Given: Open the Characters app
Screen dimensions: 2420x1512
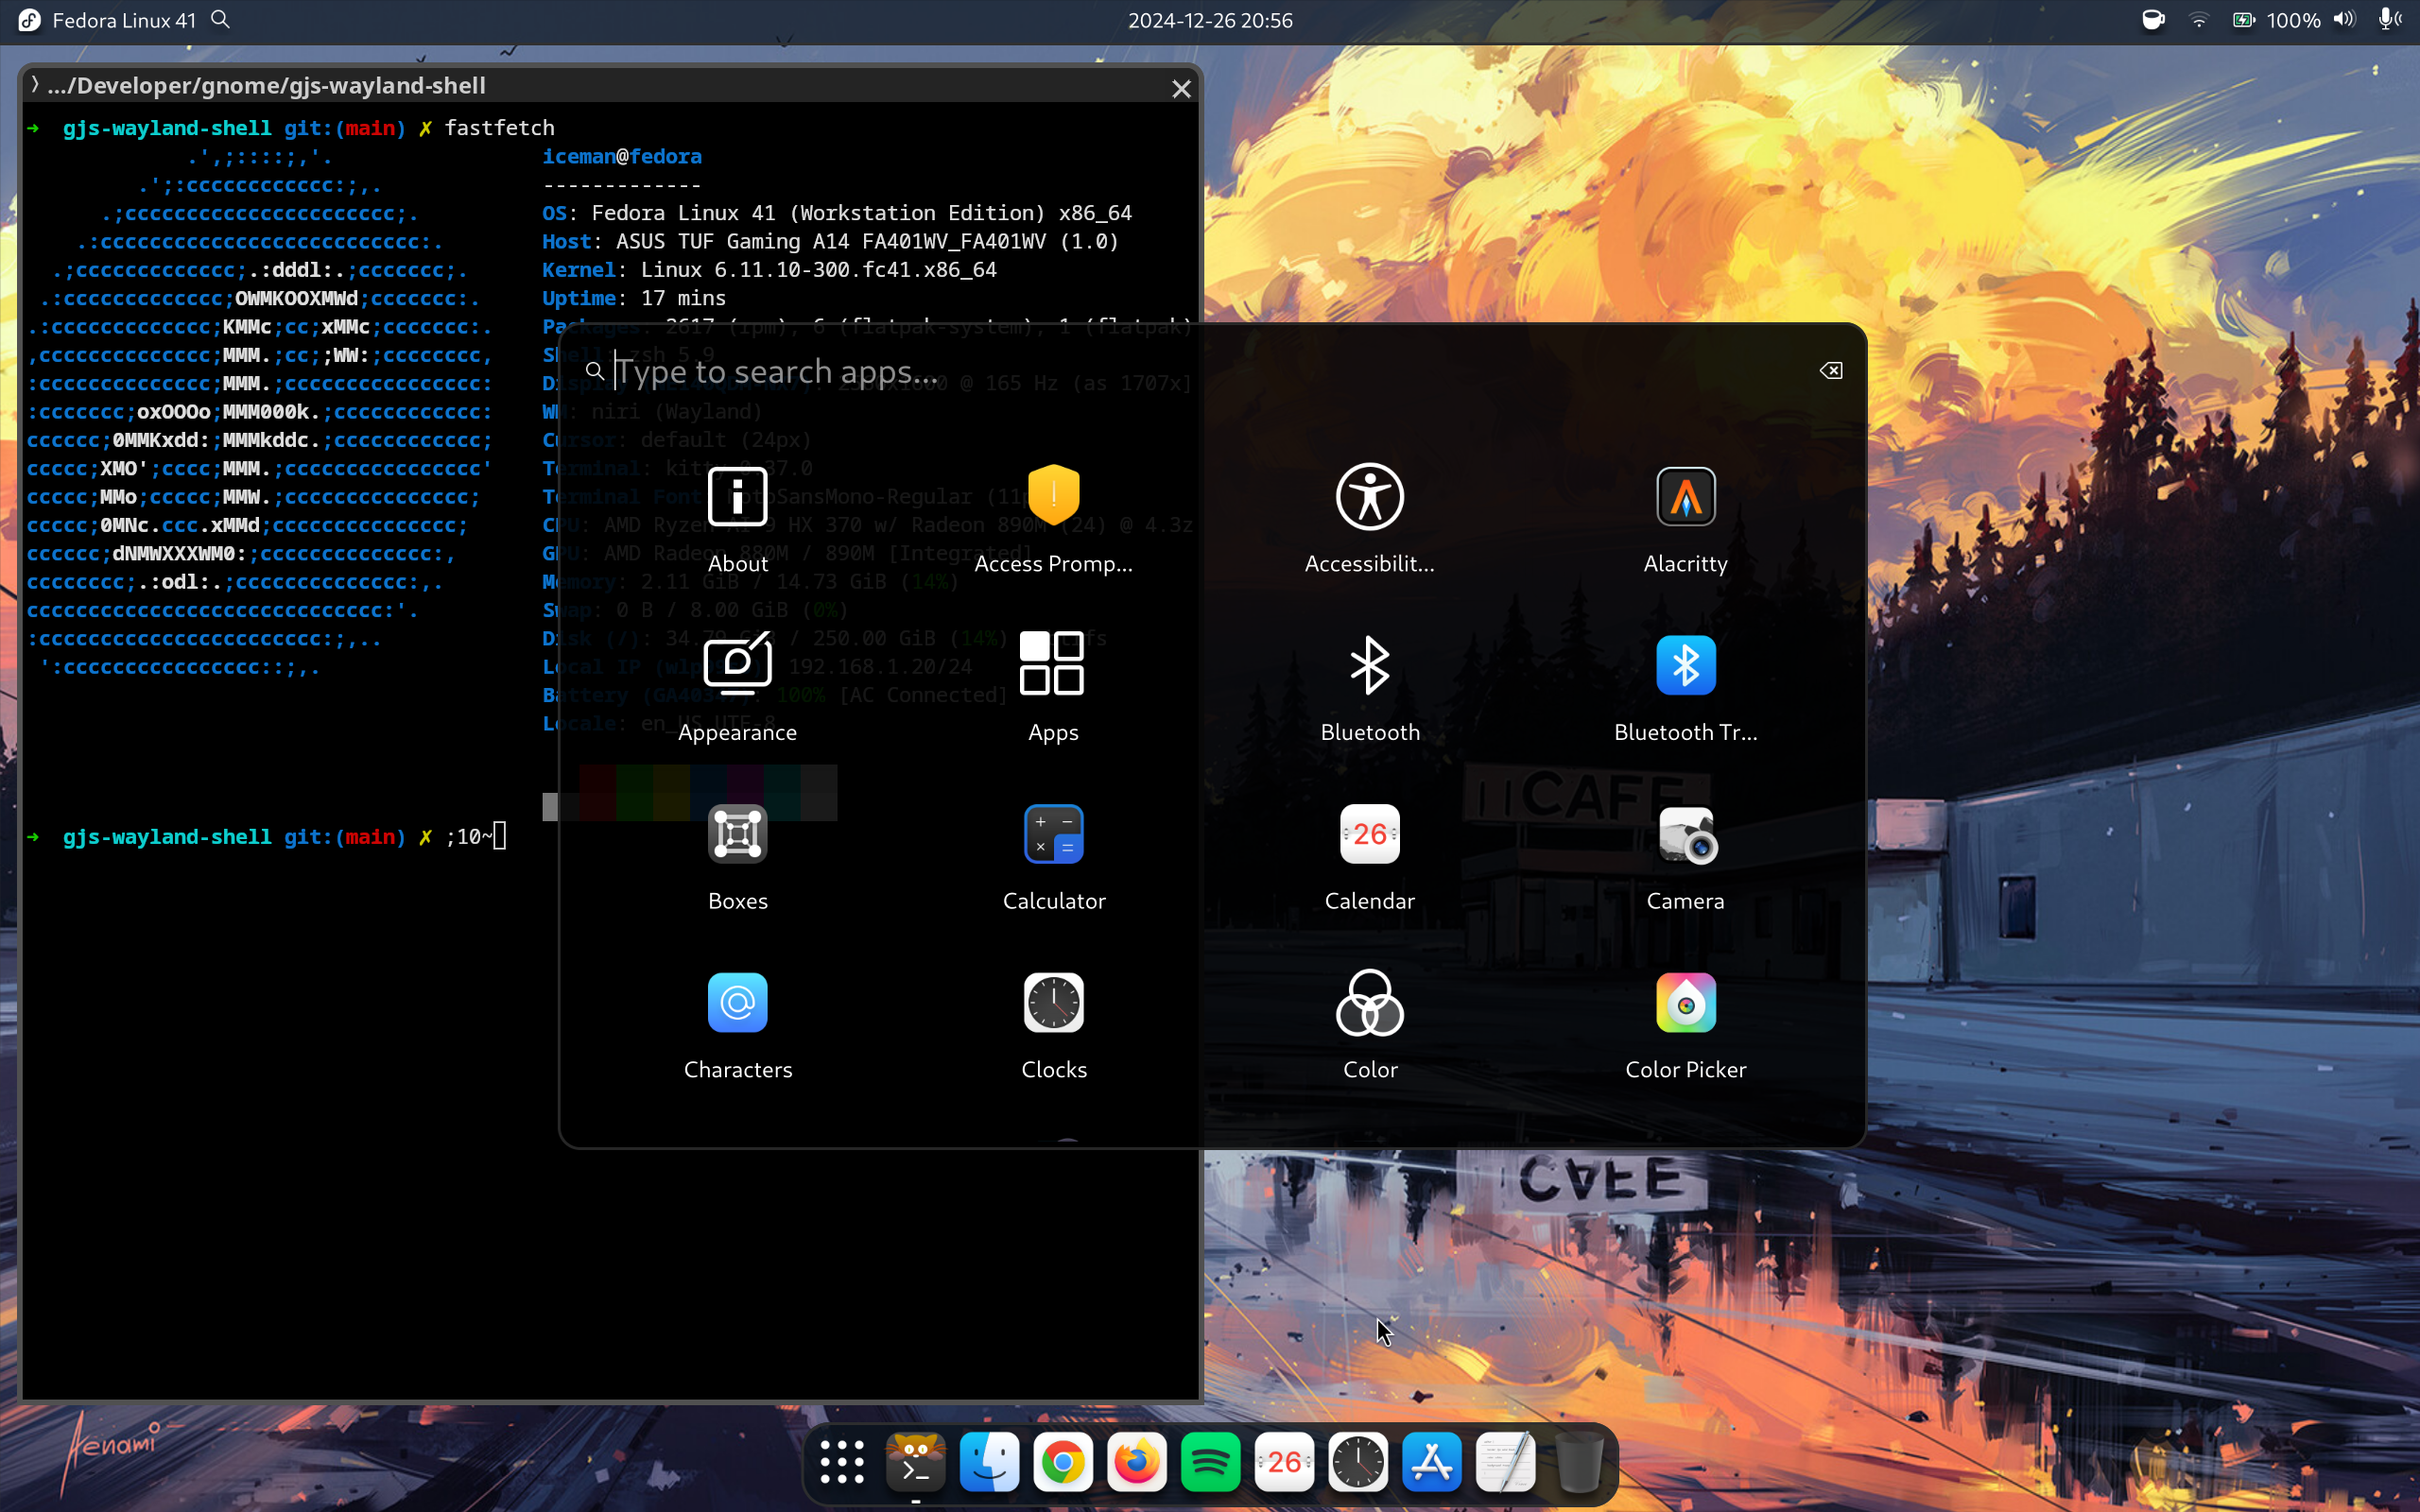Looking at the screenshot, I should (737, 1003).
